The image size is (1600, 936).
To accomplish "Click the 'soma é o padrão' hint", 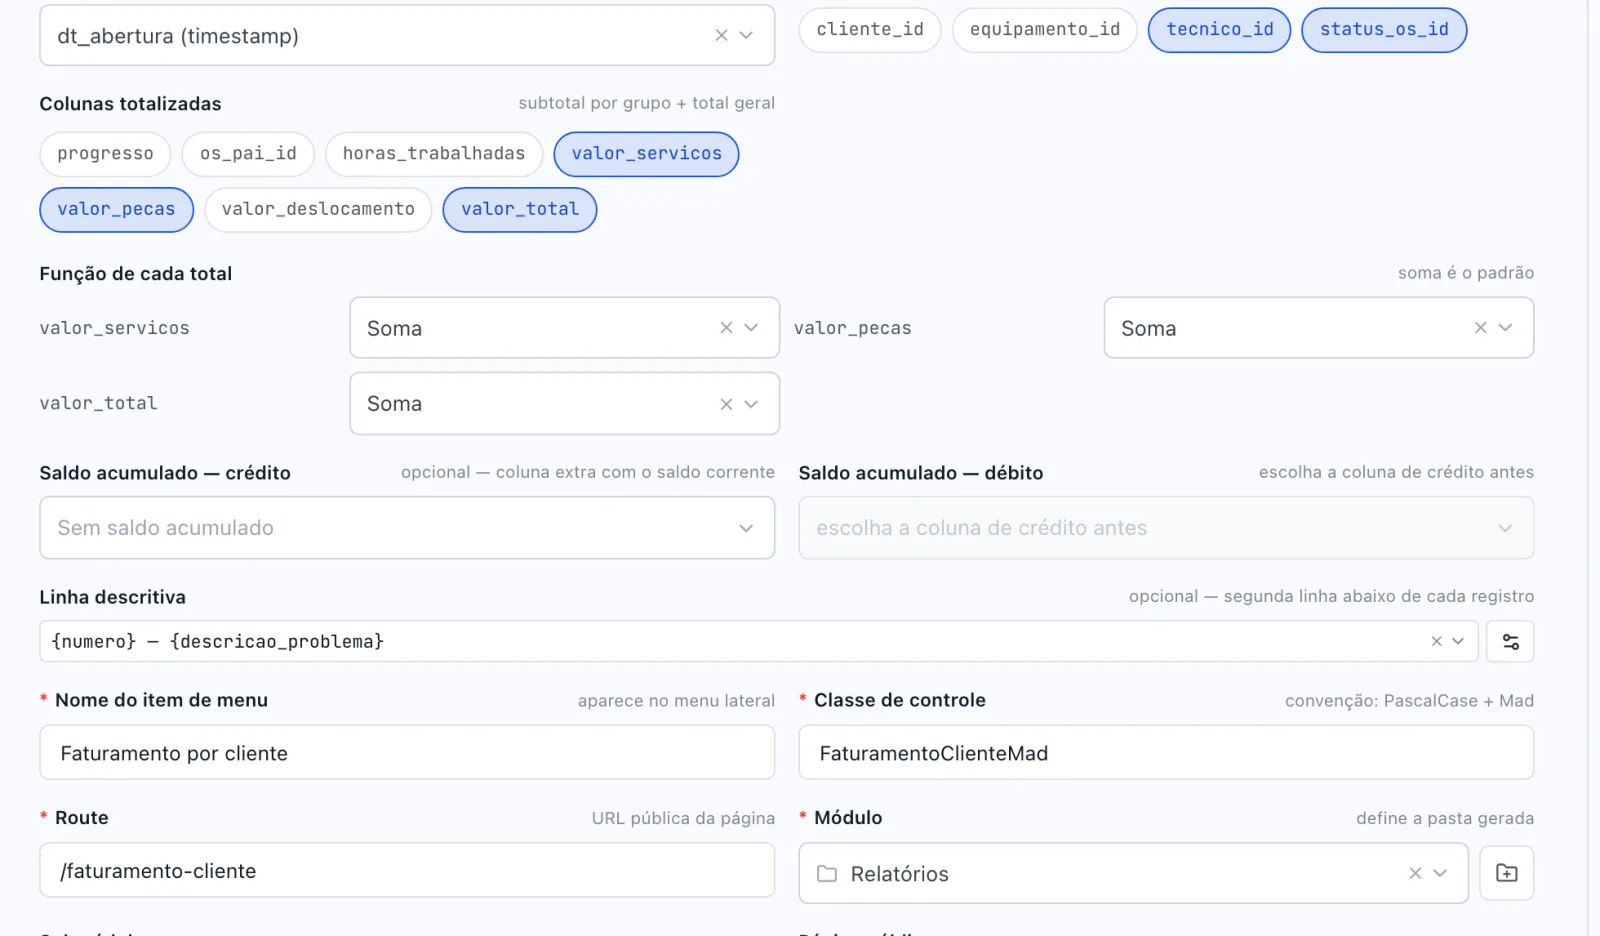I will [x=1465, y=273].
